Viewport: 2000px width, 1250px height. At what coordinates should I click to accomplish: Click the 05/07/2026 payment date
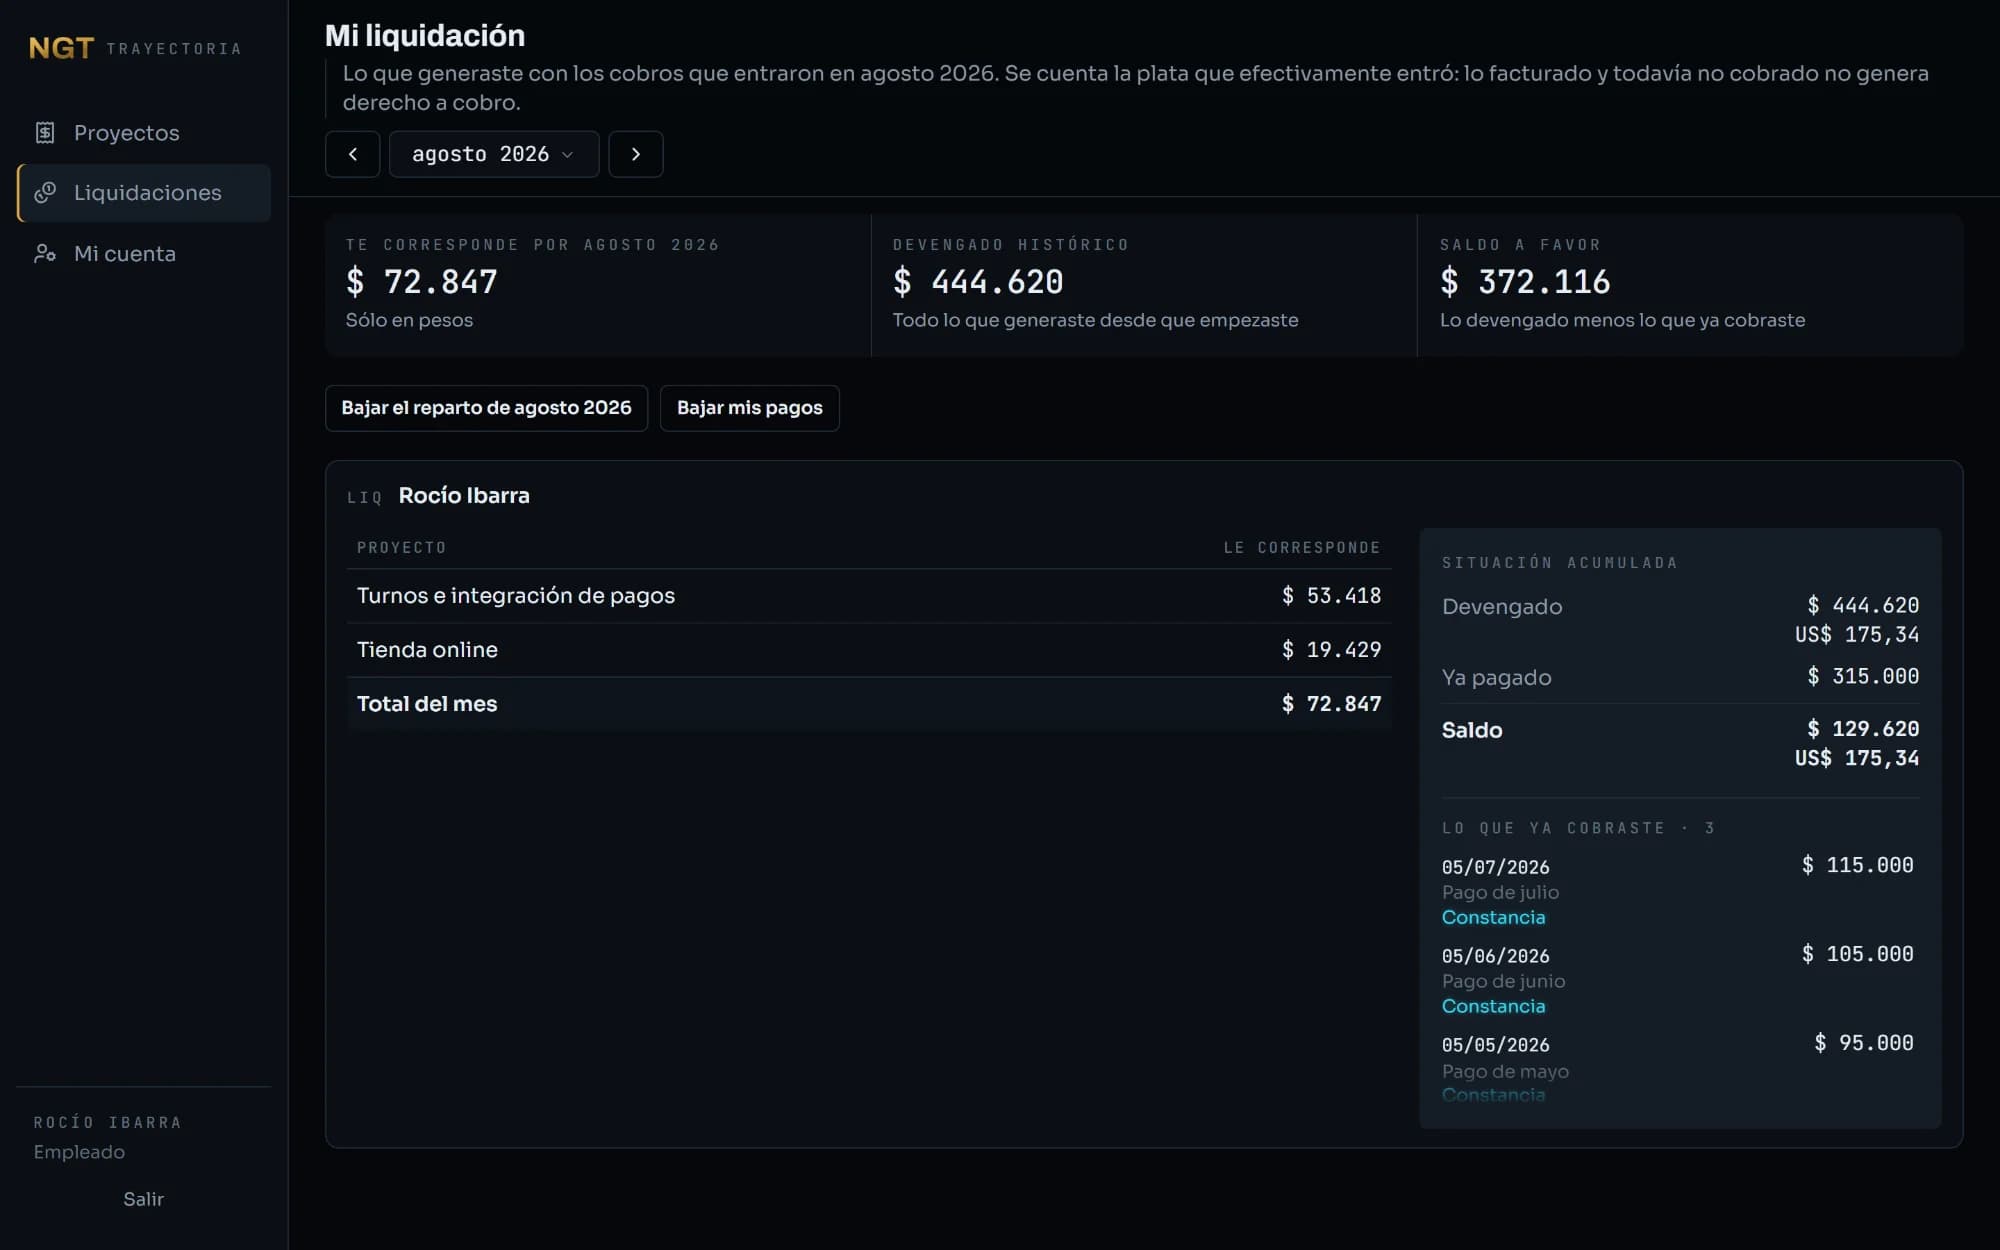tap(1496, 867)
